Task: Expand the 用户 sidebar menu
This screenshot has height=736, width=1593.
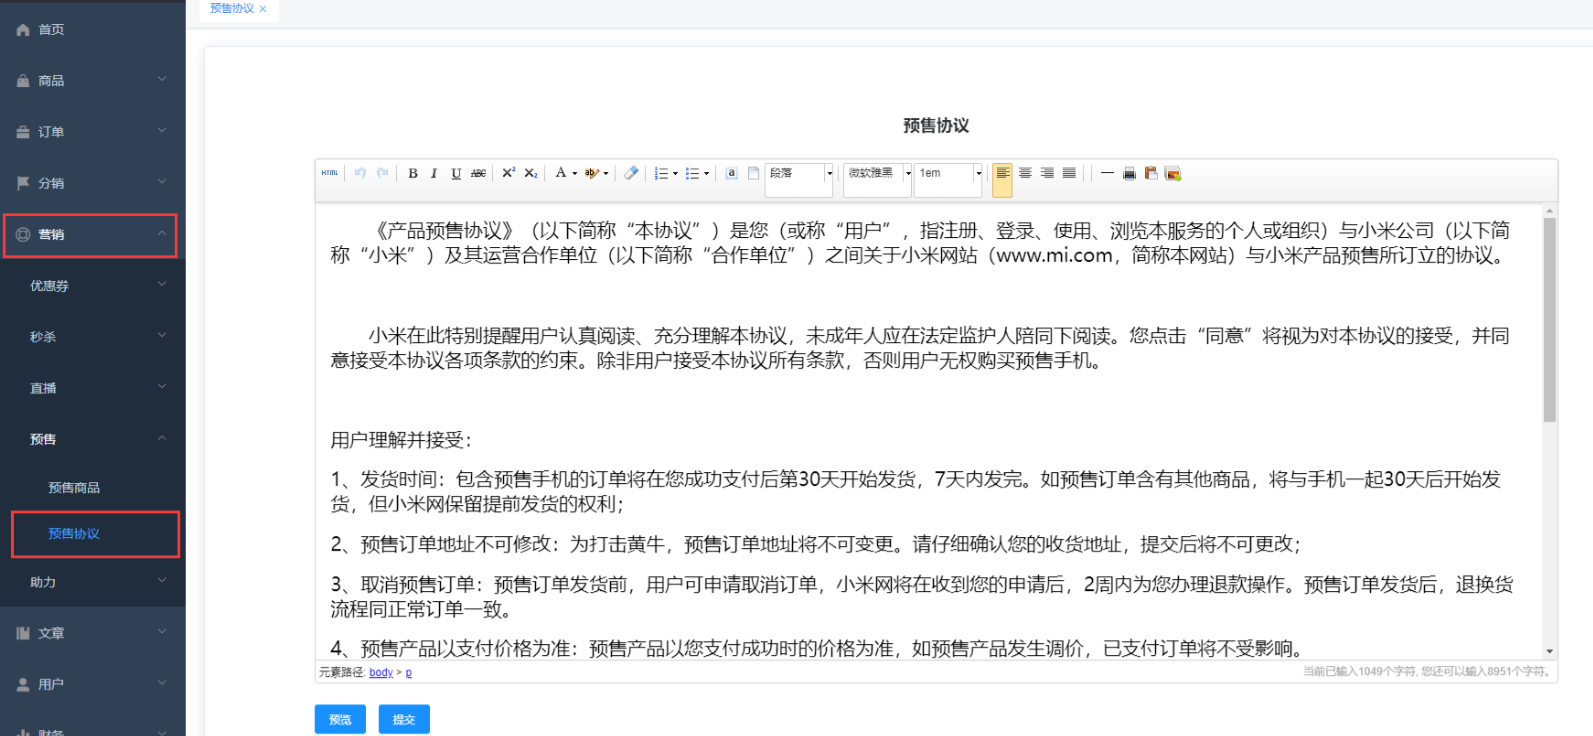Action: tap(92, 684)
